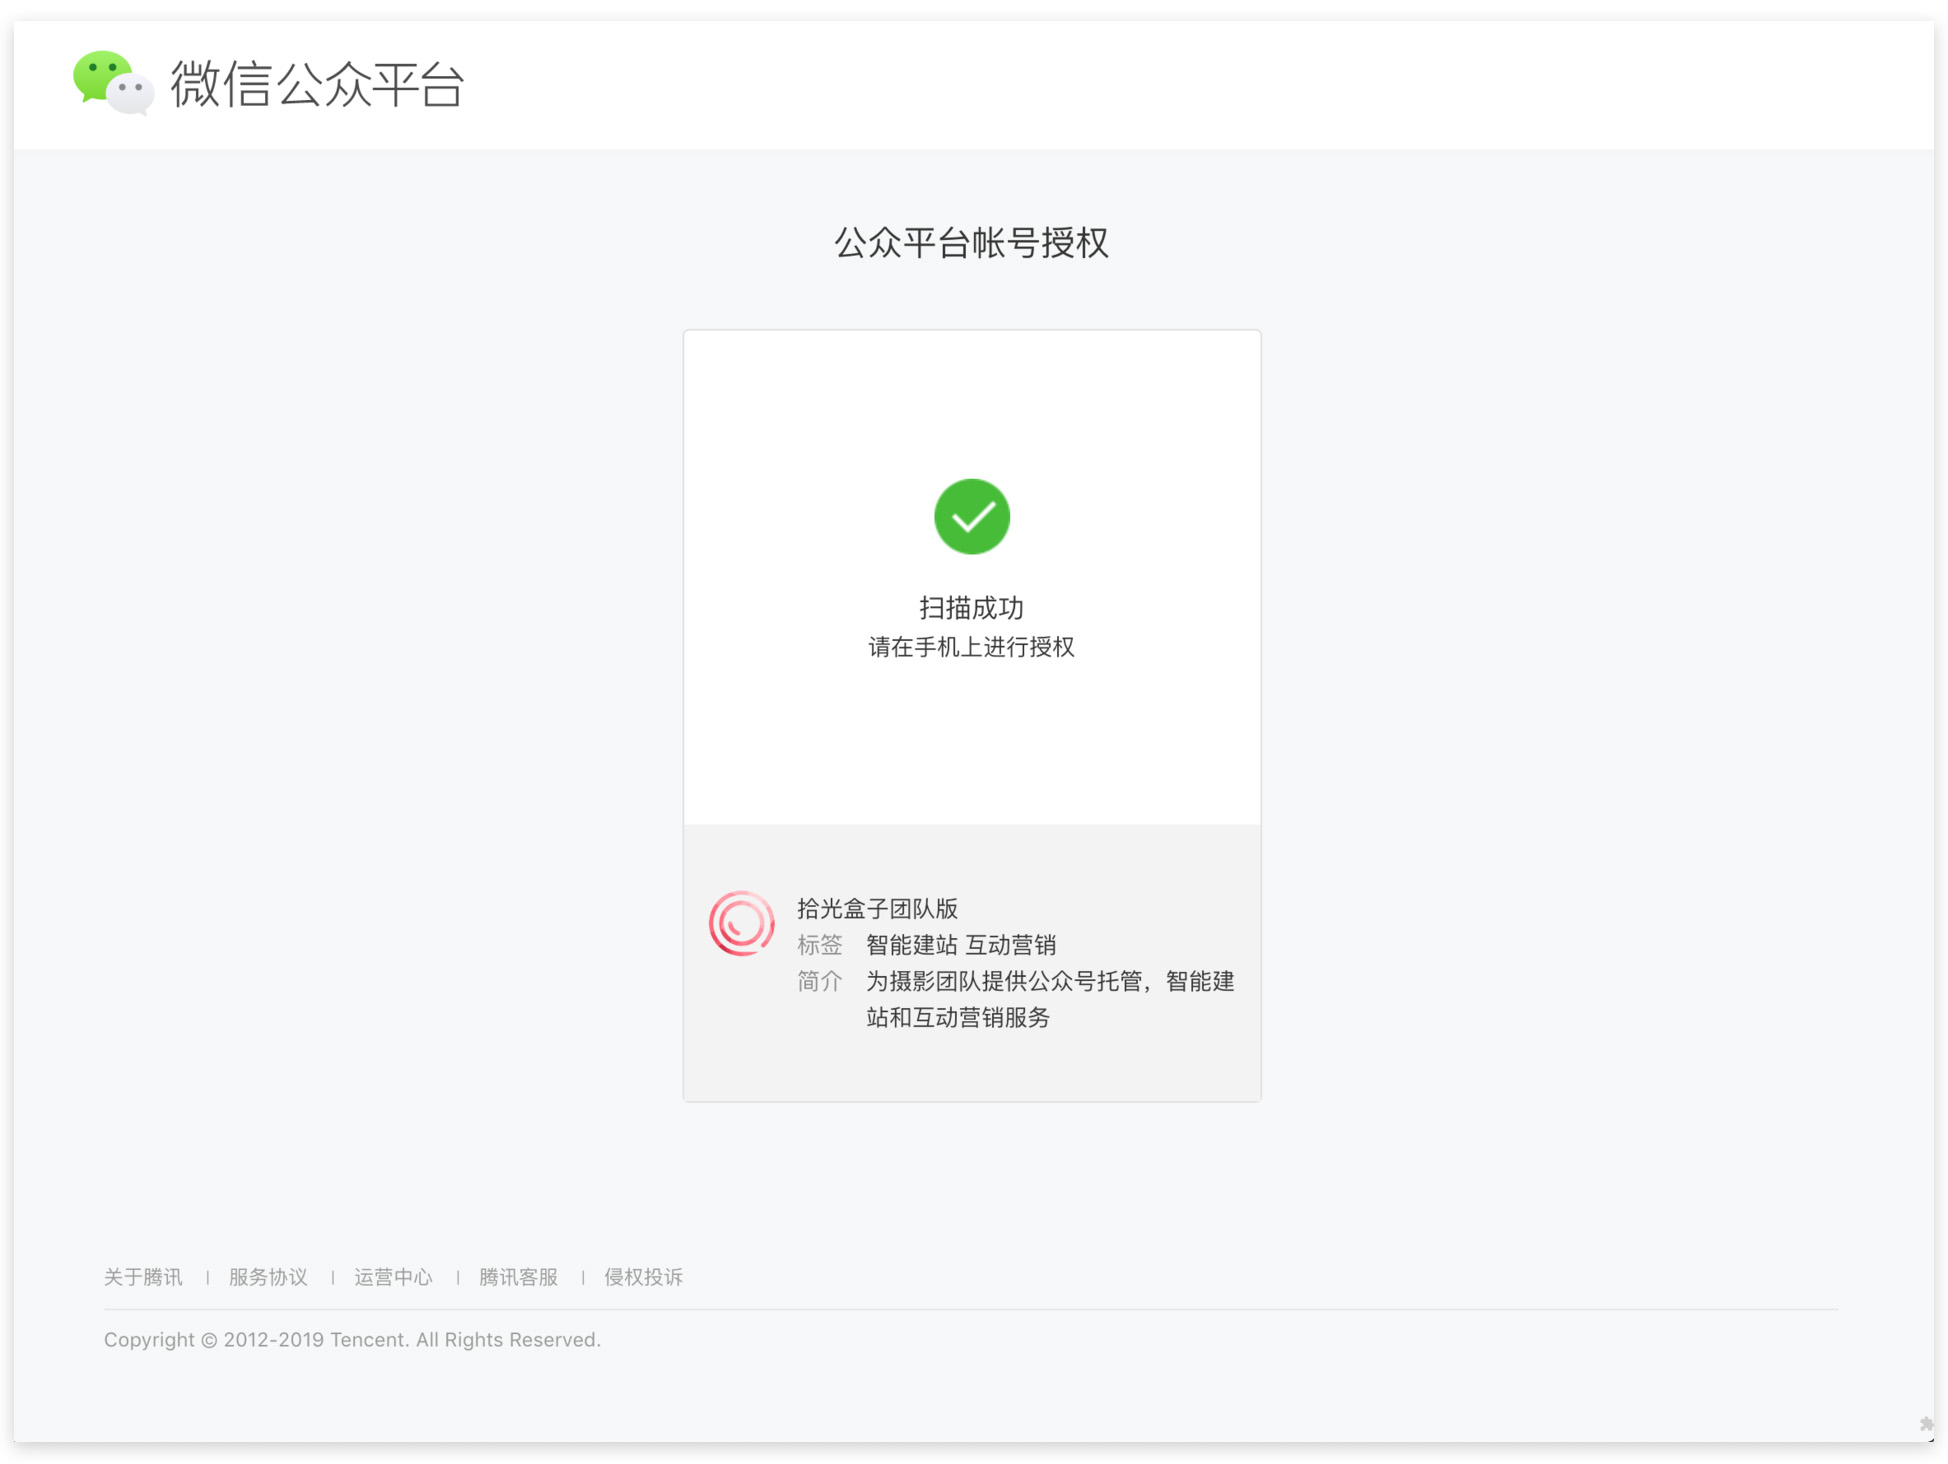1948x1464 pixels.
Task: Click the 互动营销 tag text
Action: tap(1010, 945)
